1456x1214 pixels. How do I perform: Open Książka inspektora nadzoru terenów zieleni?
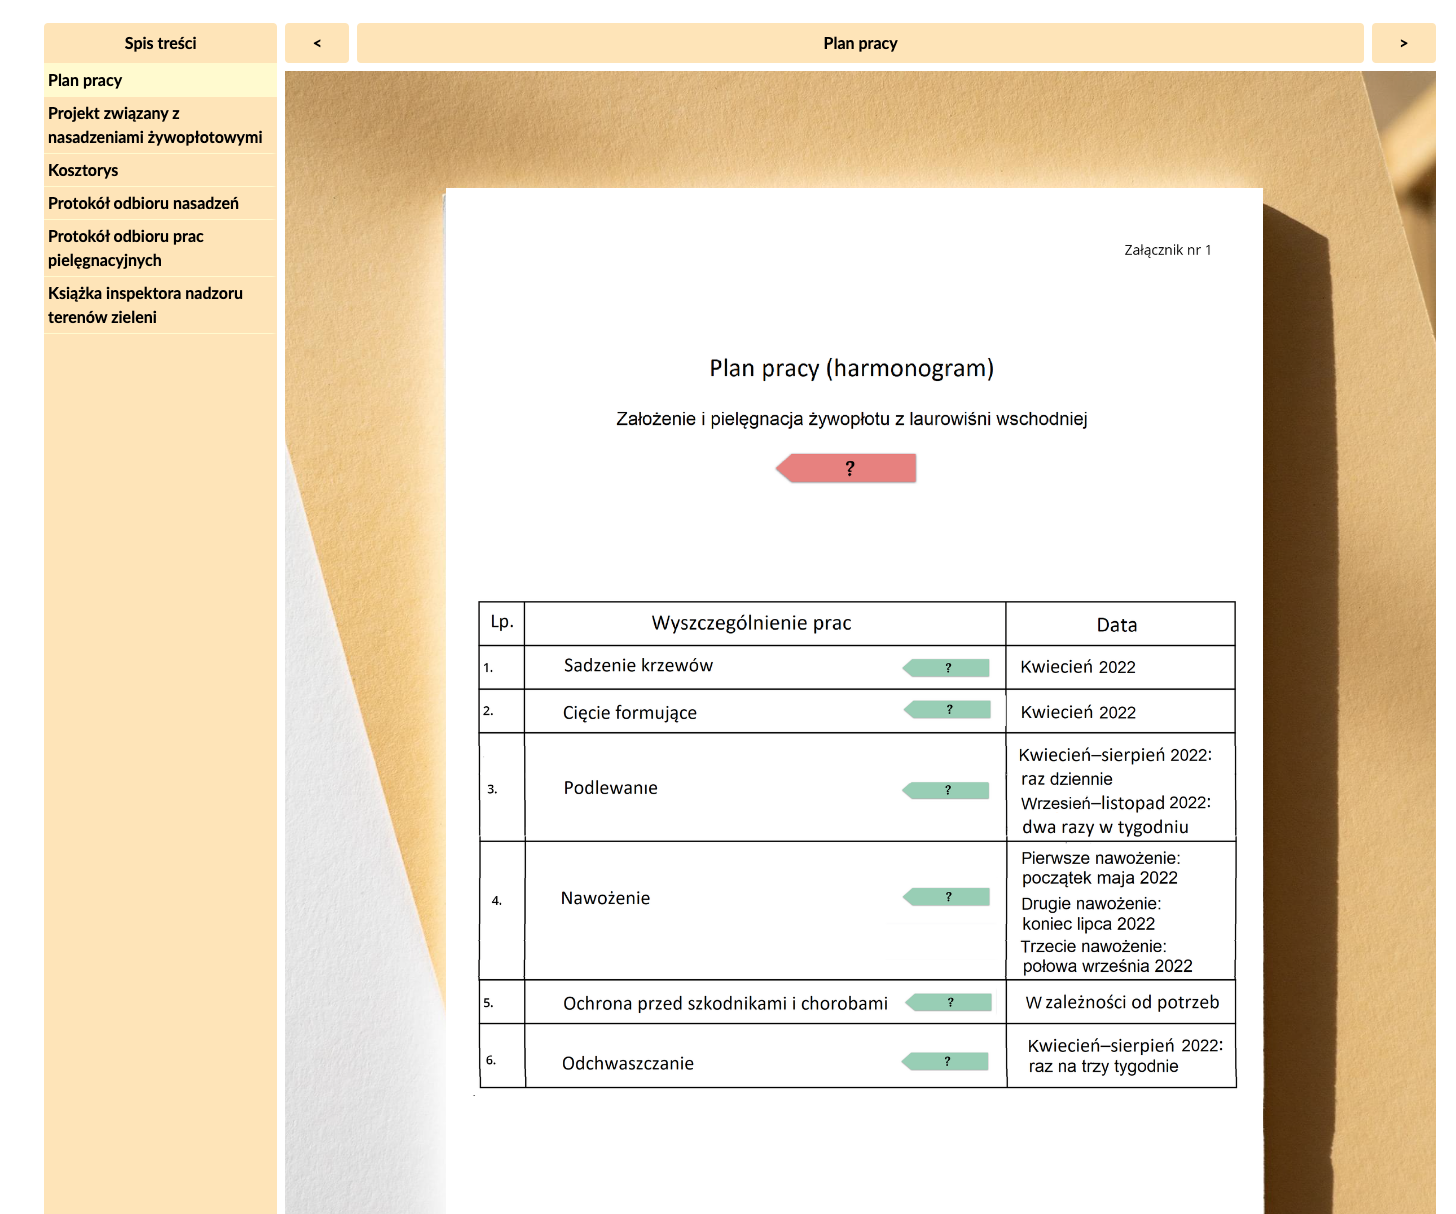(145, 305)
